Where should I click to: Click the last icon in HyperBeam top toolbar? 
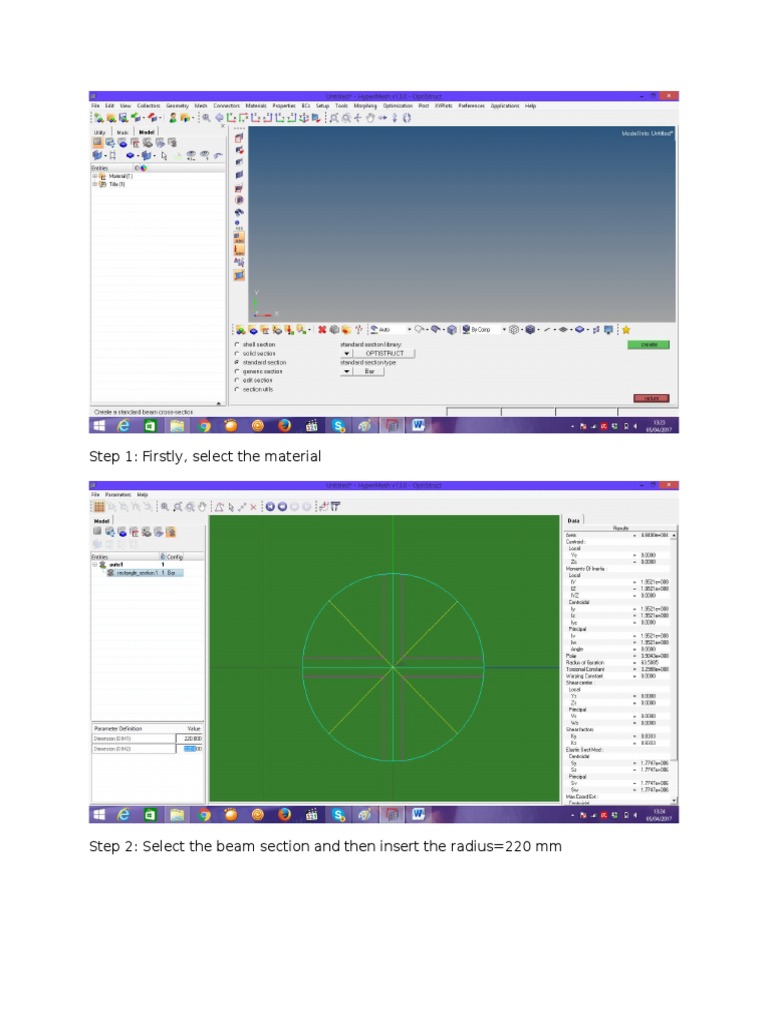336,507
